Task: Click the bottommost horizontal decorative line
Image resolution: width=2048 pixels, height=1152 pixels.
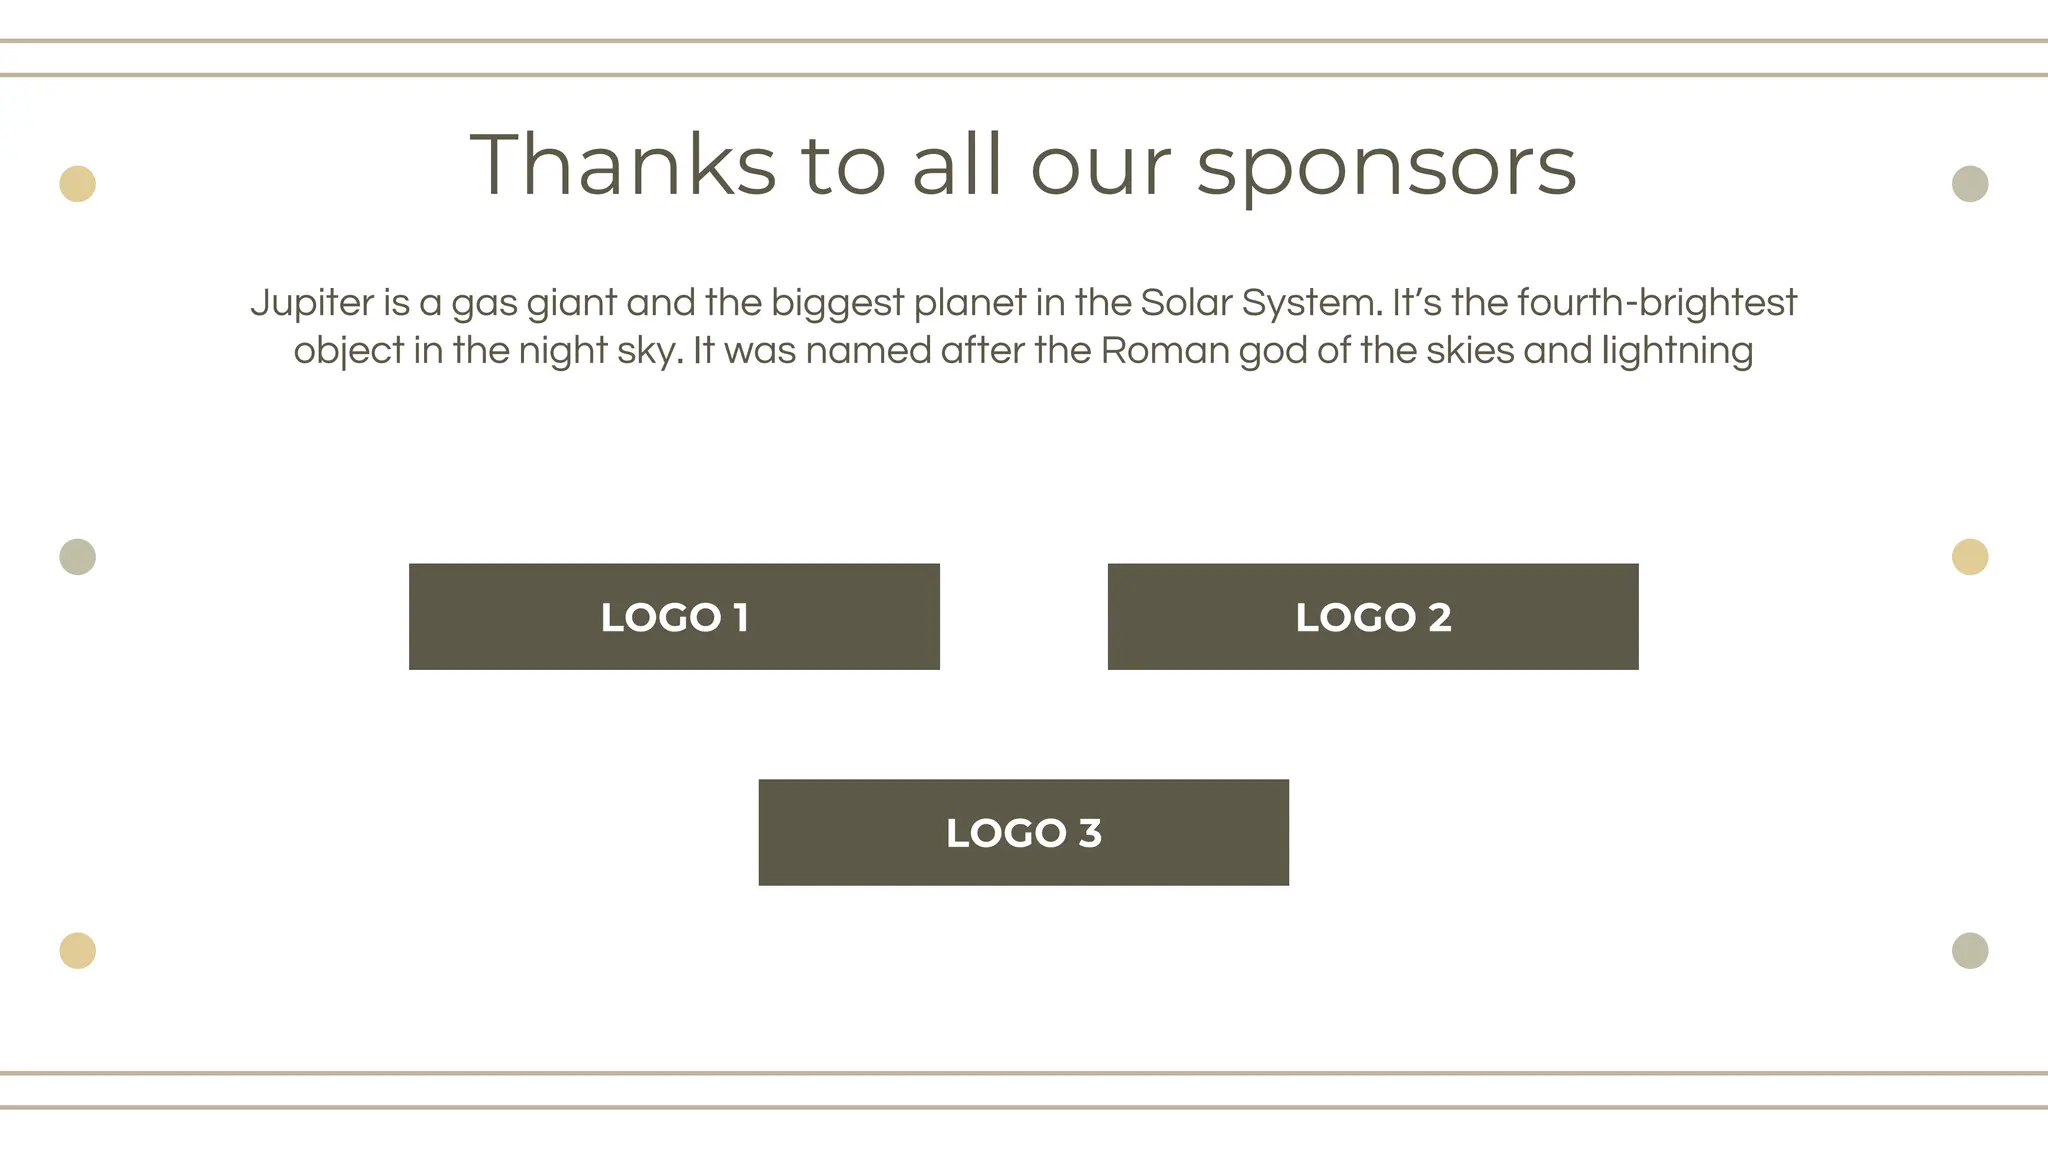Action: click(x=1024, y=1107)
